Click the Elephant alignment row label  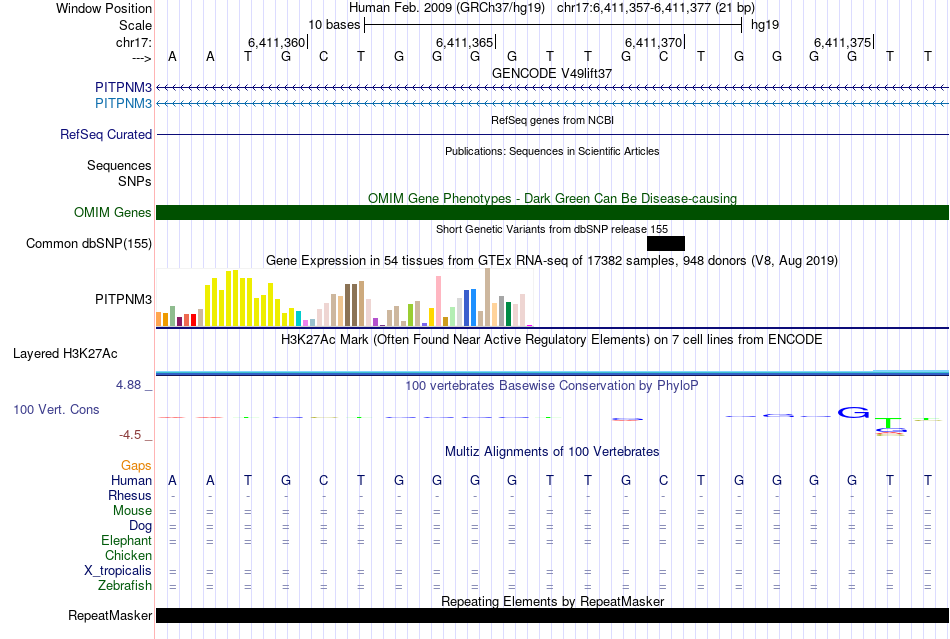(x=126, y=540)
